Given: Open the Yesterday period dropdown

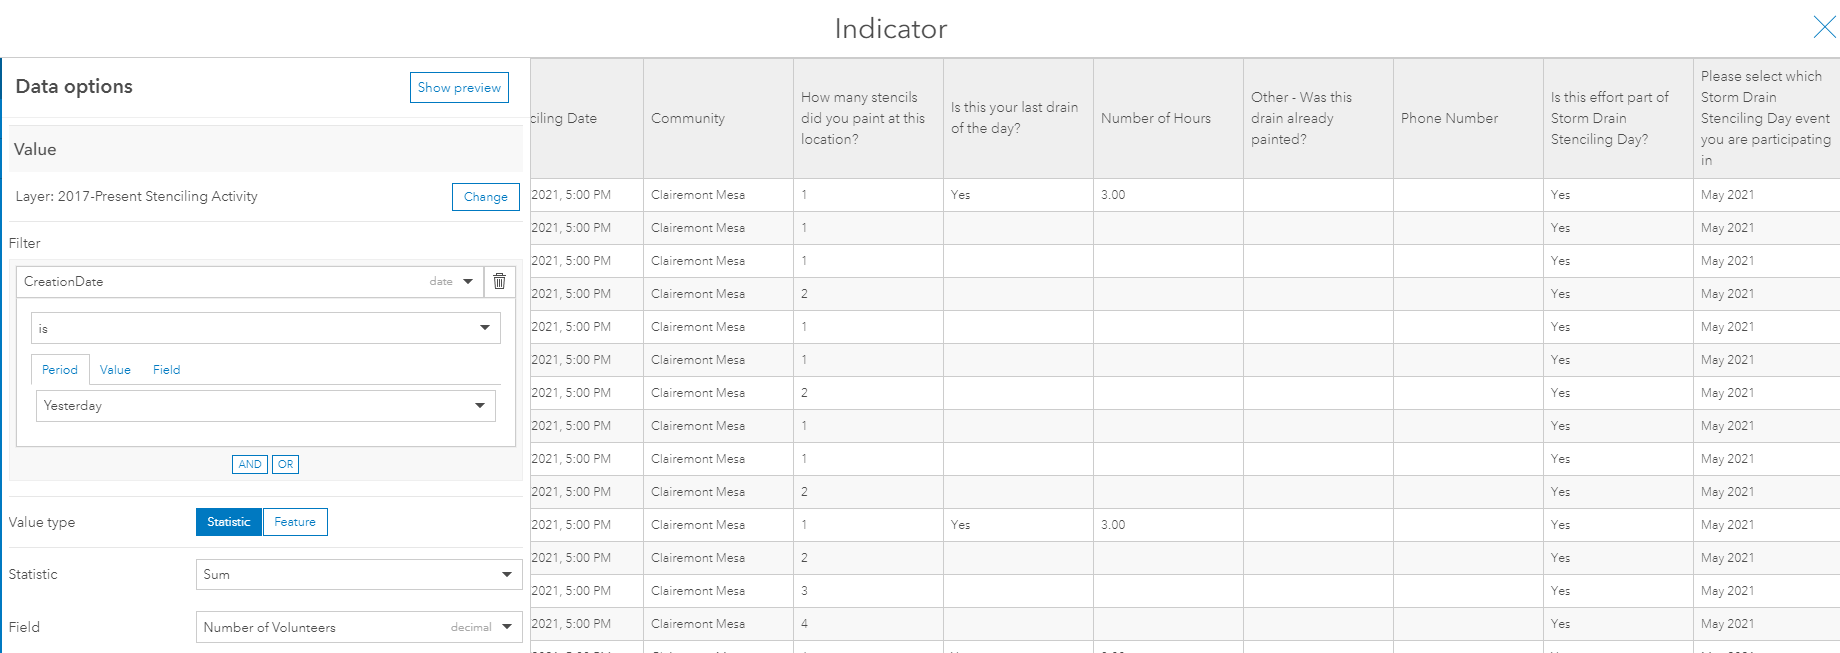Looking at the screenshot, I should [266, 406].
